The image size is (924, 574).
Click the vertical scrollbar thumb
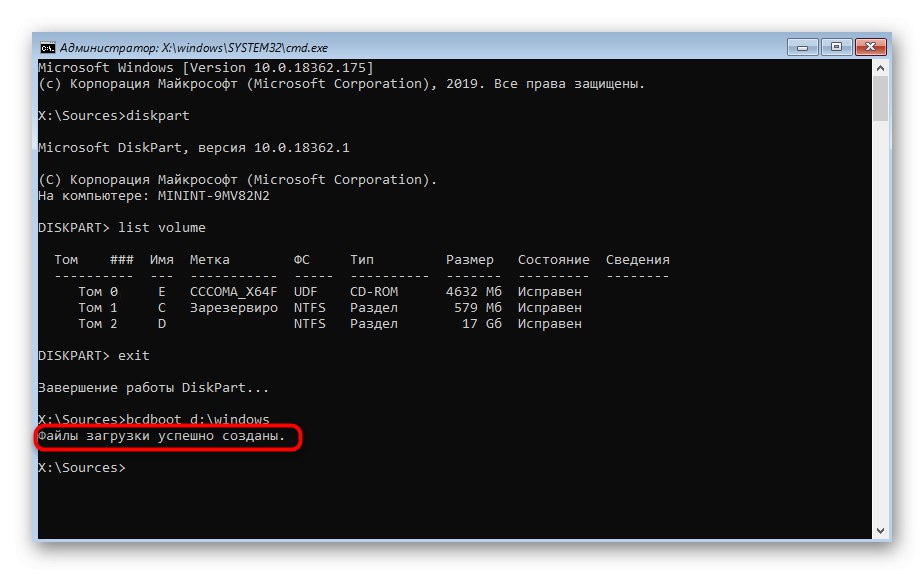click(x=880, y=100)
